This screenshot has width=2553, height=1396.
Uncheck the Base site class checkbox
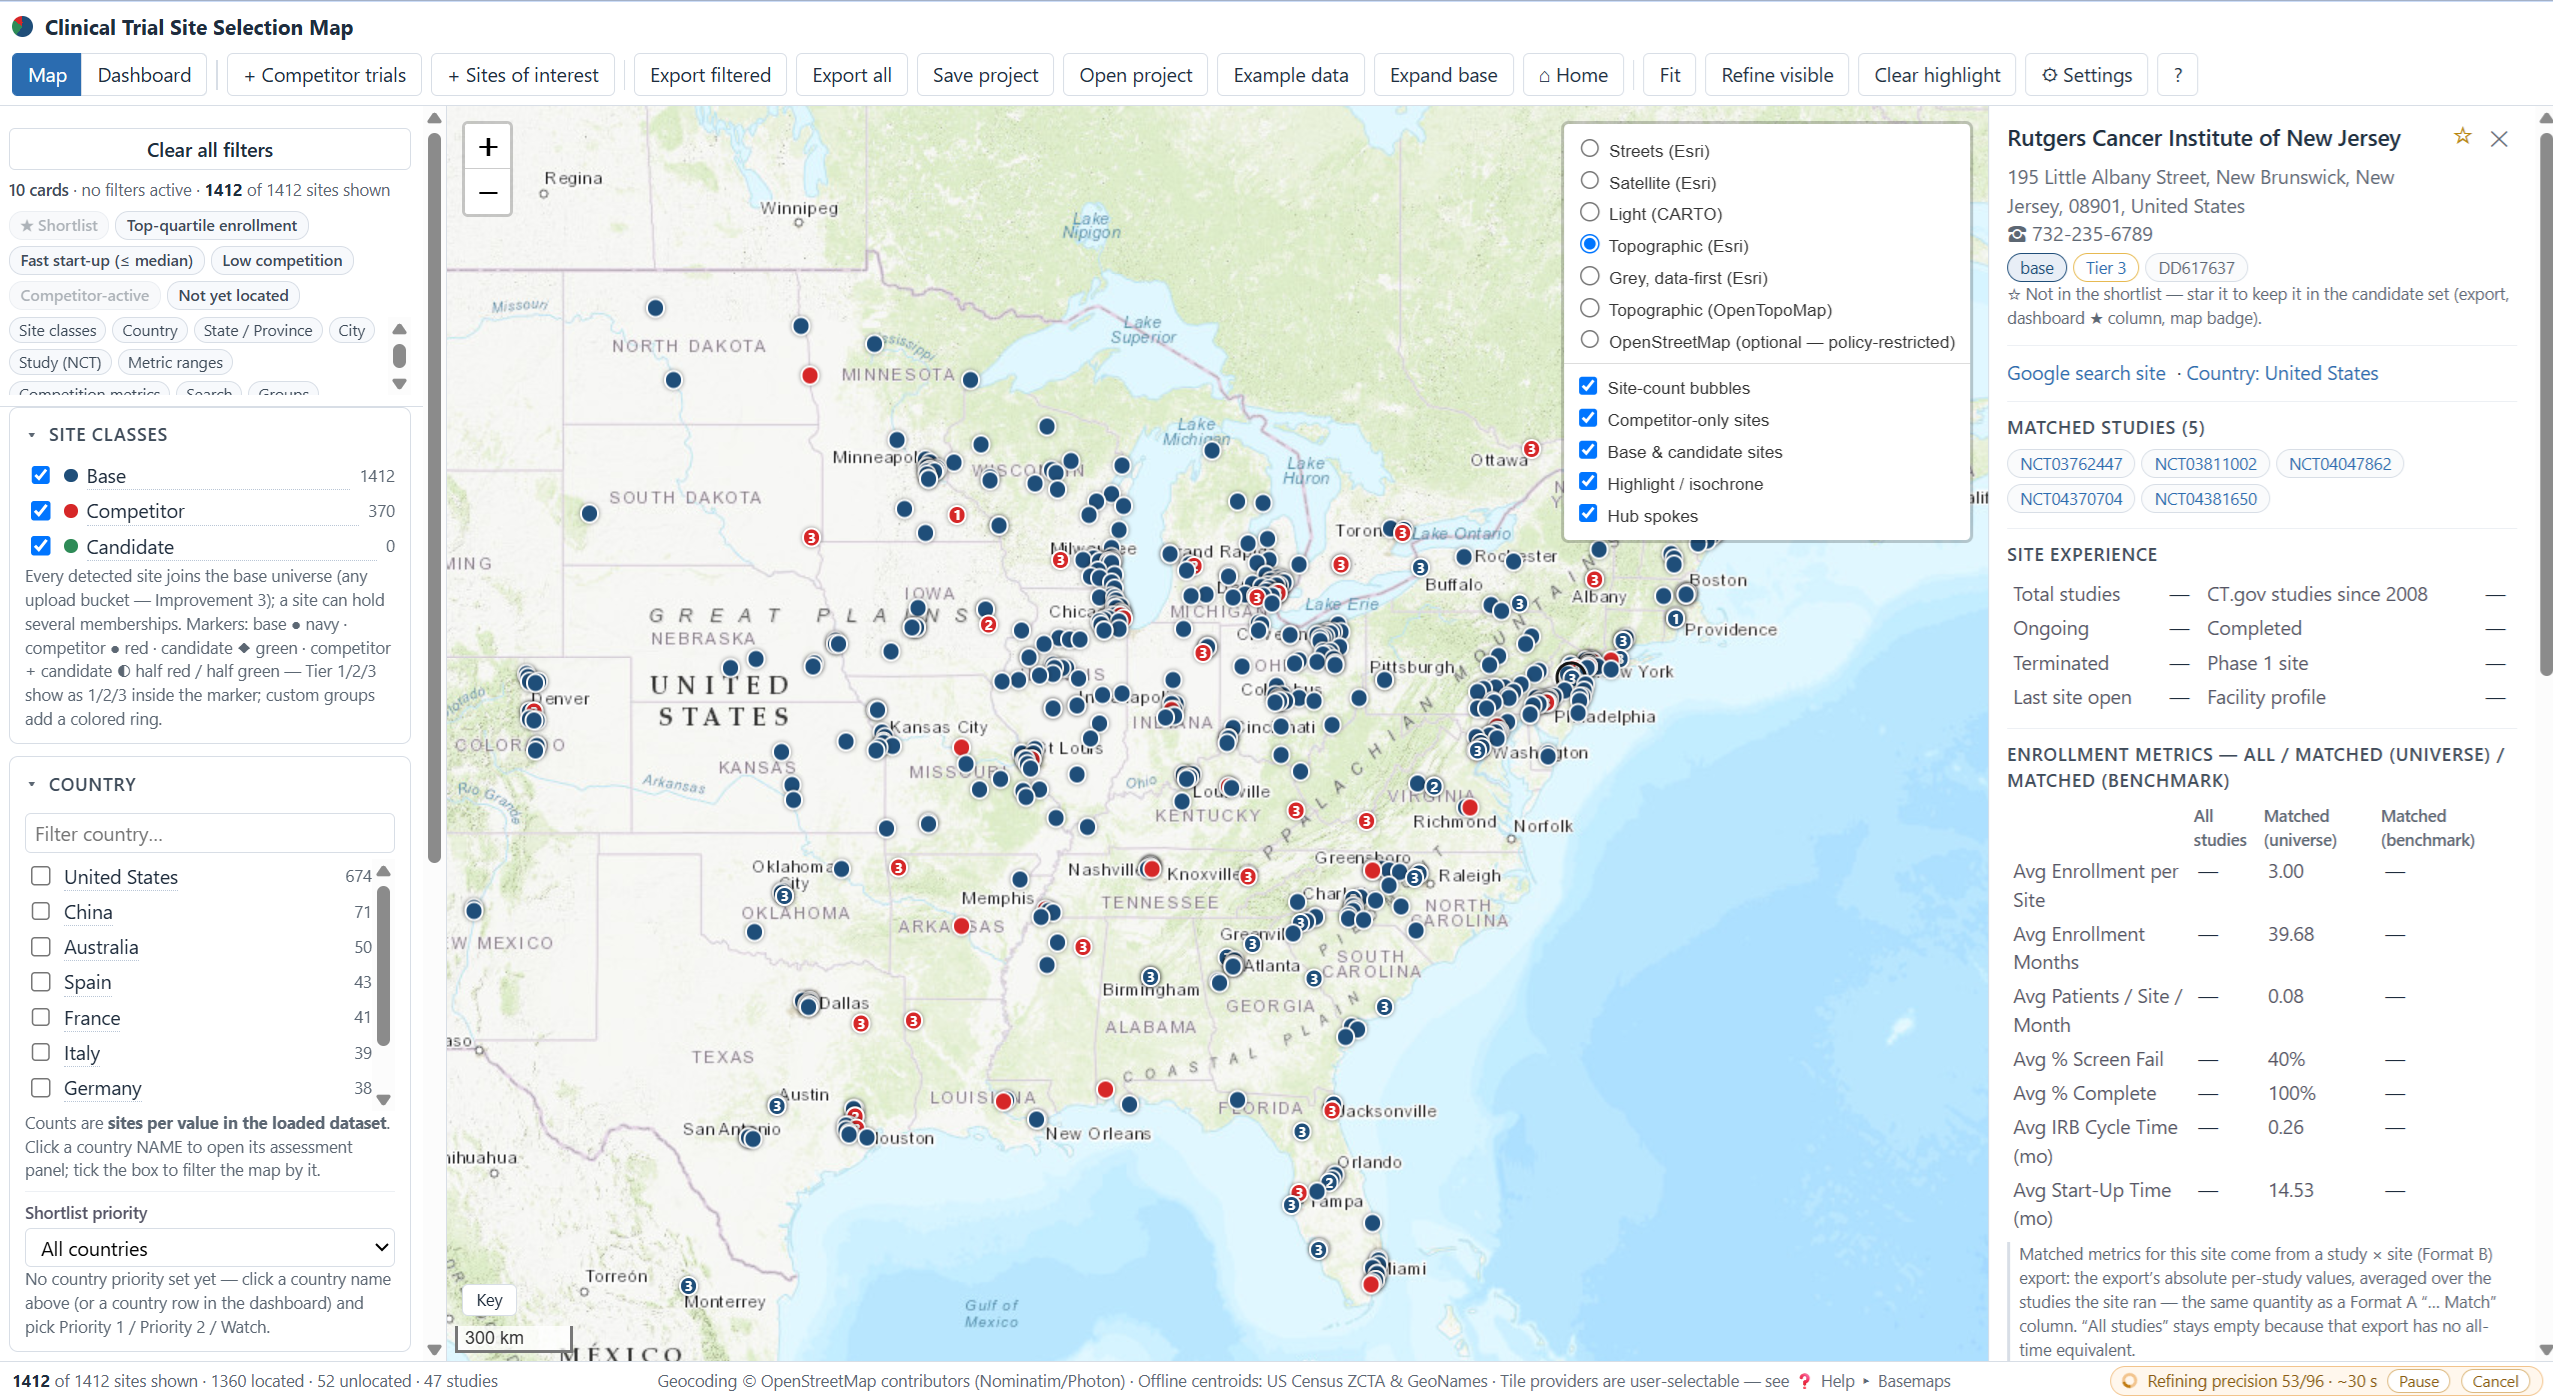pos(40,475)
